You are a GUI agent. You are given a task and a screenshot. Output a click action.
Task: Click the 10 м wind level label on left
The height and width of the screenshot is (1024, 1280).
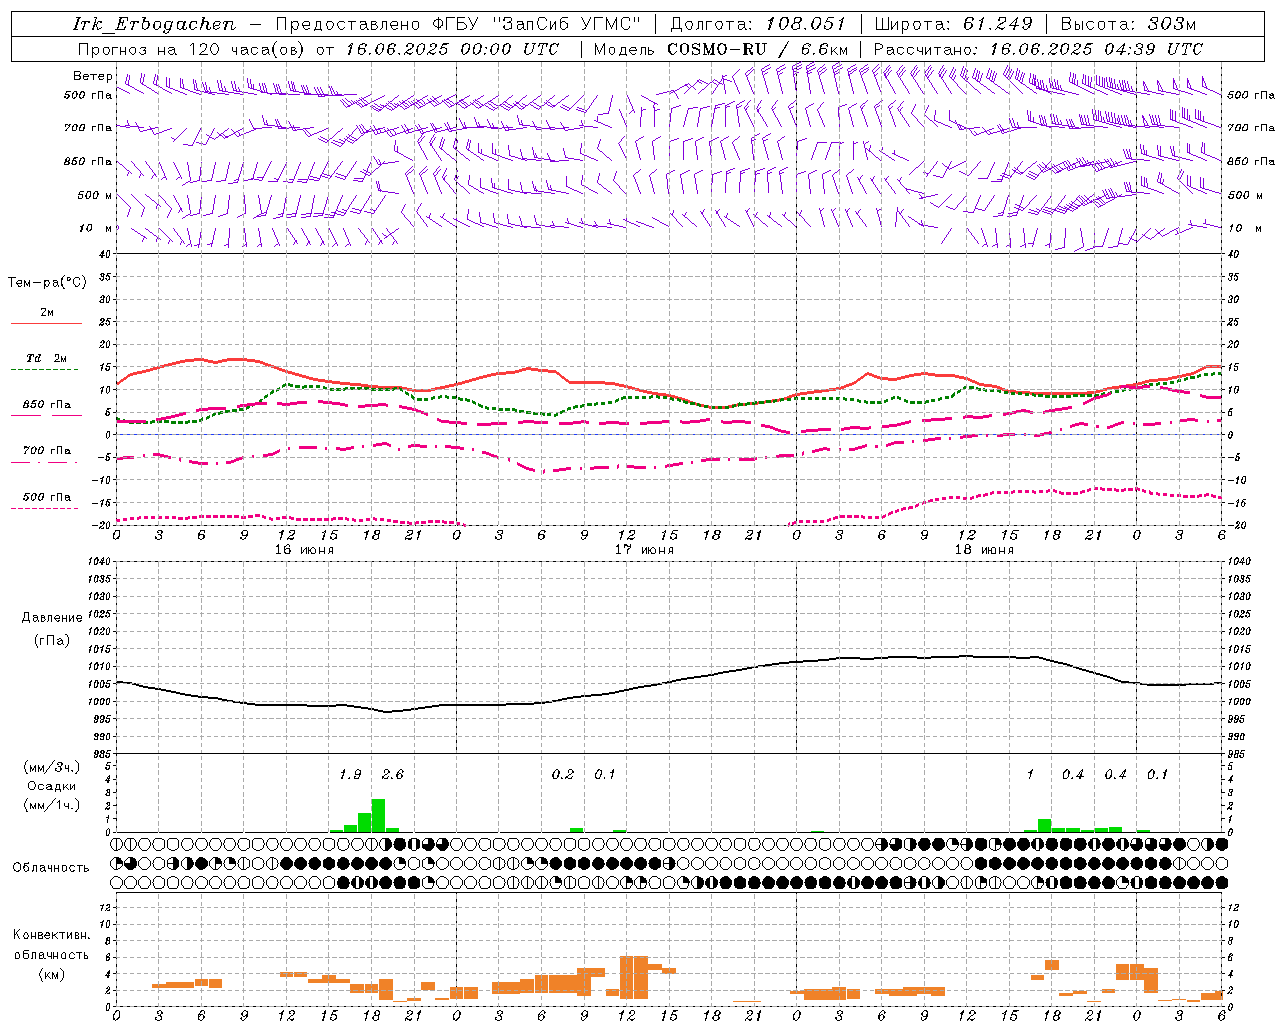click(96, 229)
